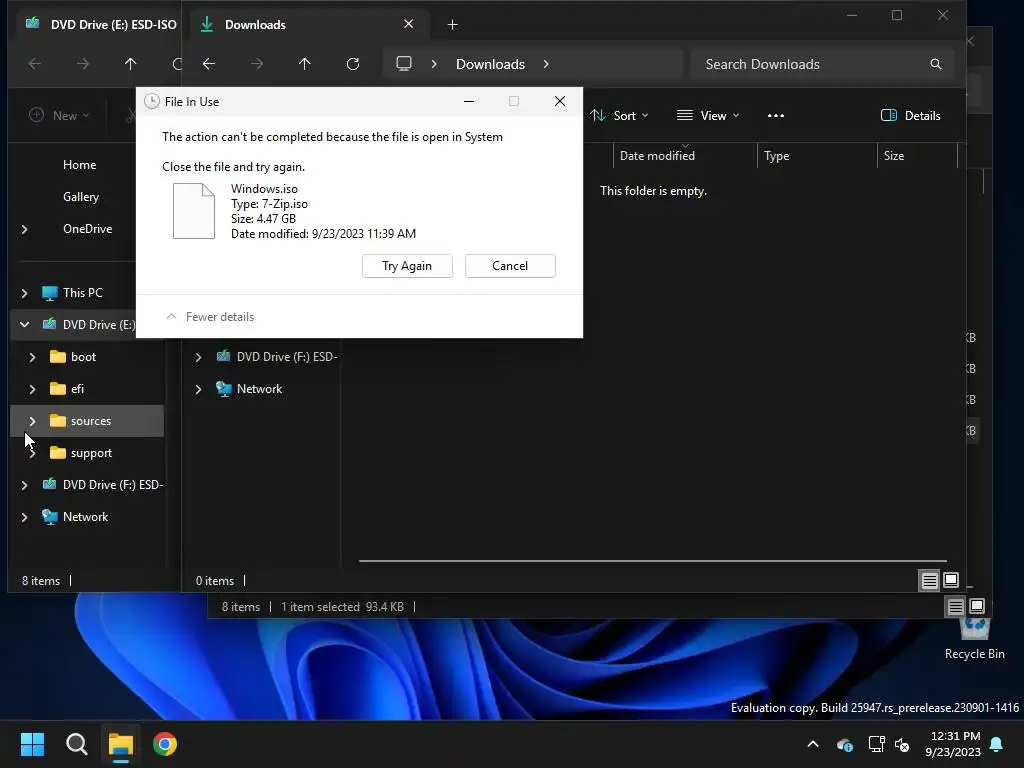The image size is (1024, 768).
Task: Select DVD Drive (F:) ESD- in left window
Action: (x=103, y=485)
